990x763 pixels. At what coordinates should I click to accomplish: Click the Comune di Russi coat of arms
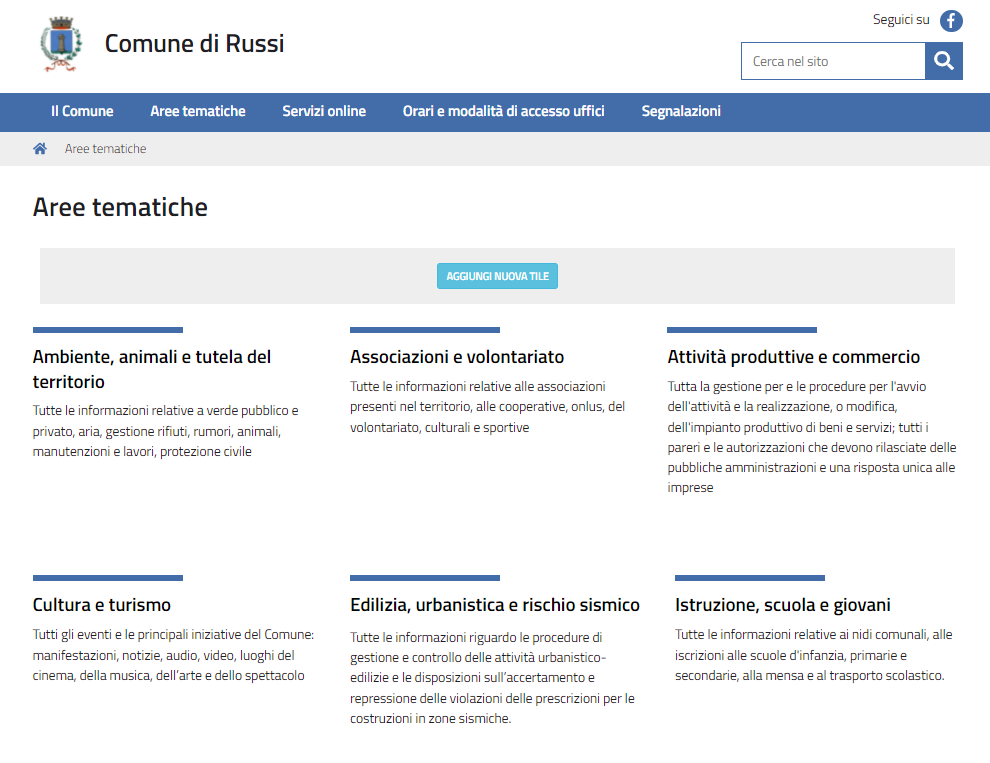point(60,45)
